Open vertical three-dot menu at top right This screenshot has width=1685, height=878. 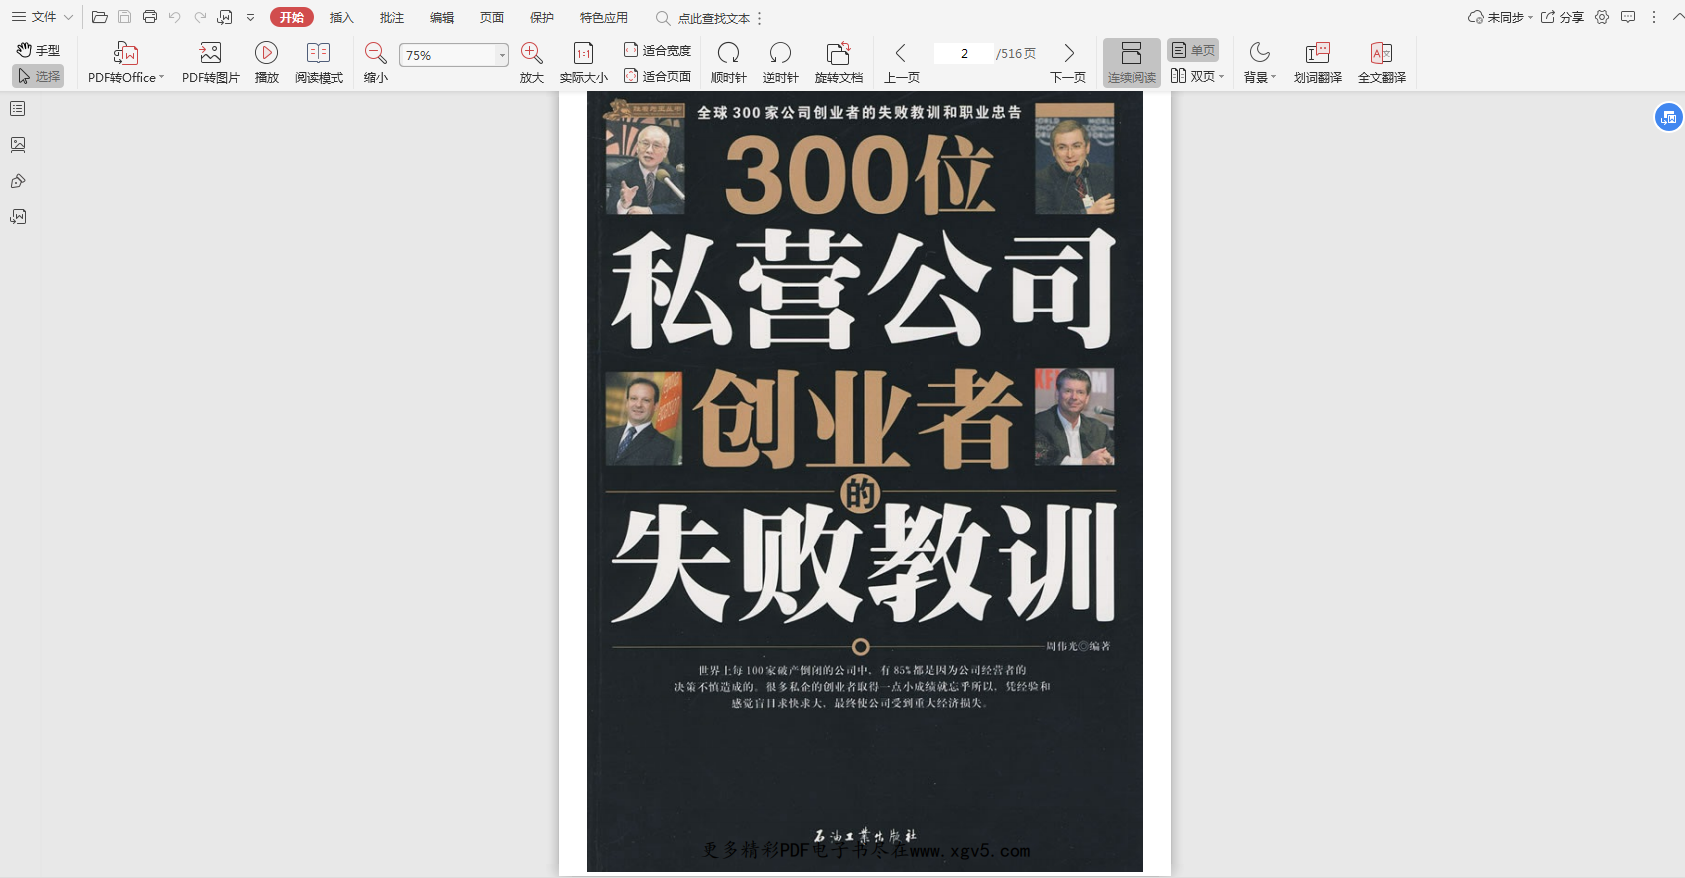(x=1654, y=17)
